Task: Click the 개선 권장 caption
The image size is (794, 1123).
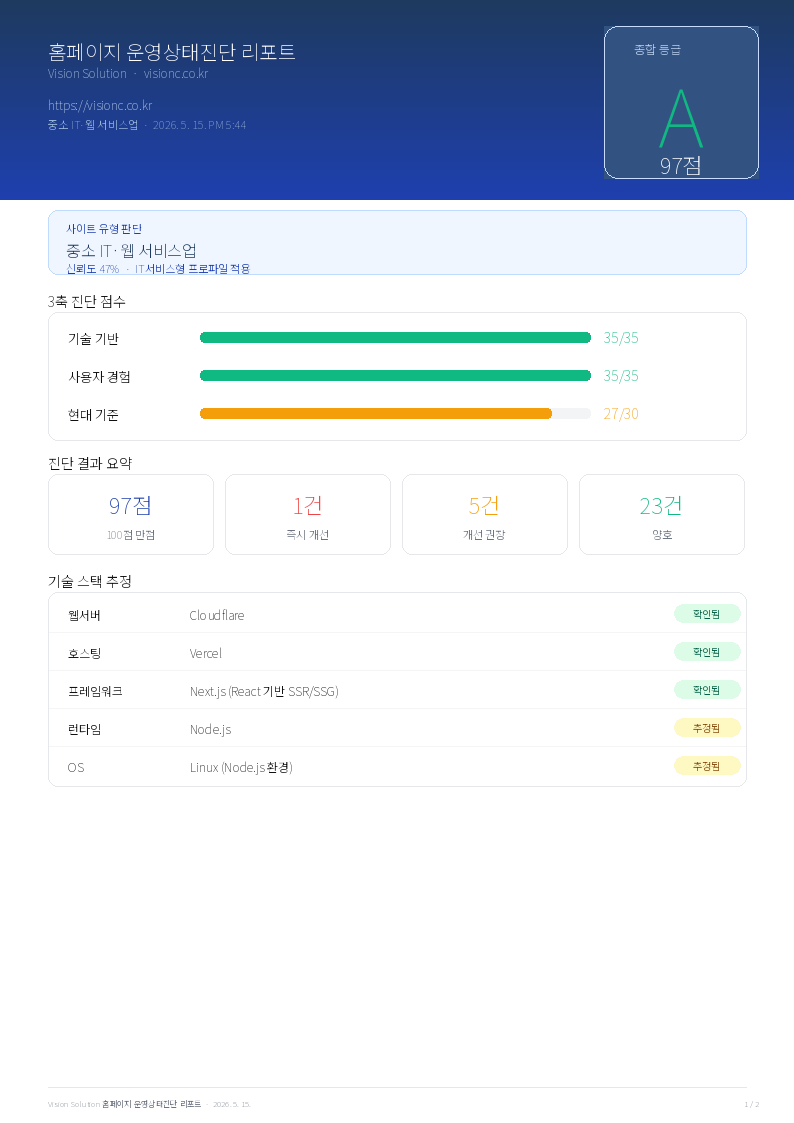Action: pyautogui.click(x=484, y=535)
